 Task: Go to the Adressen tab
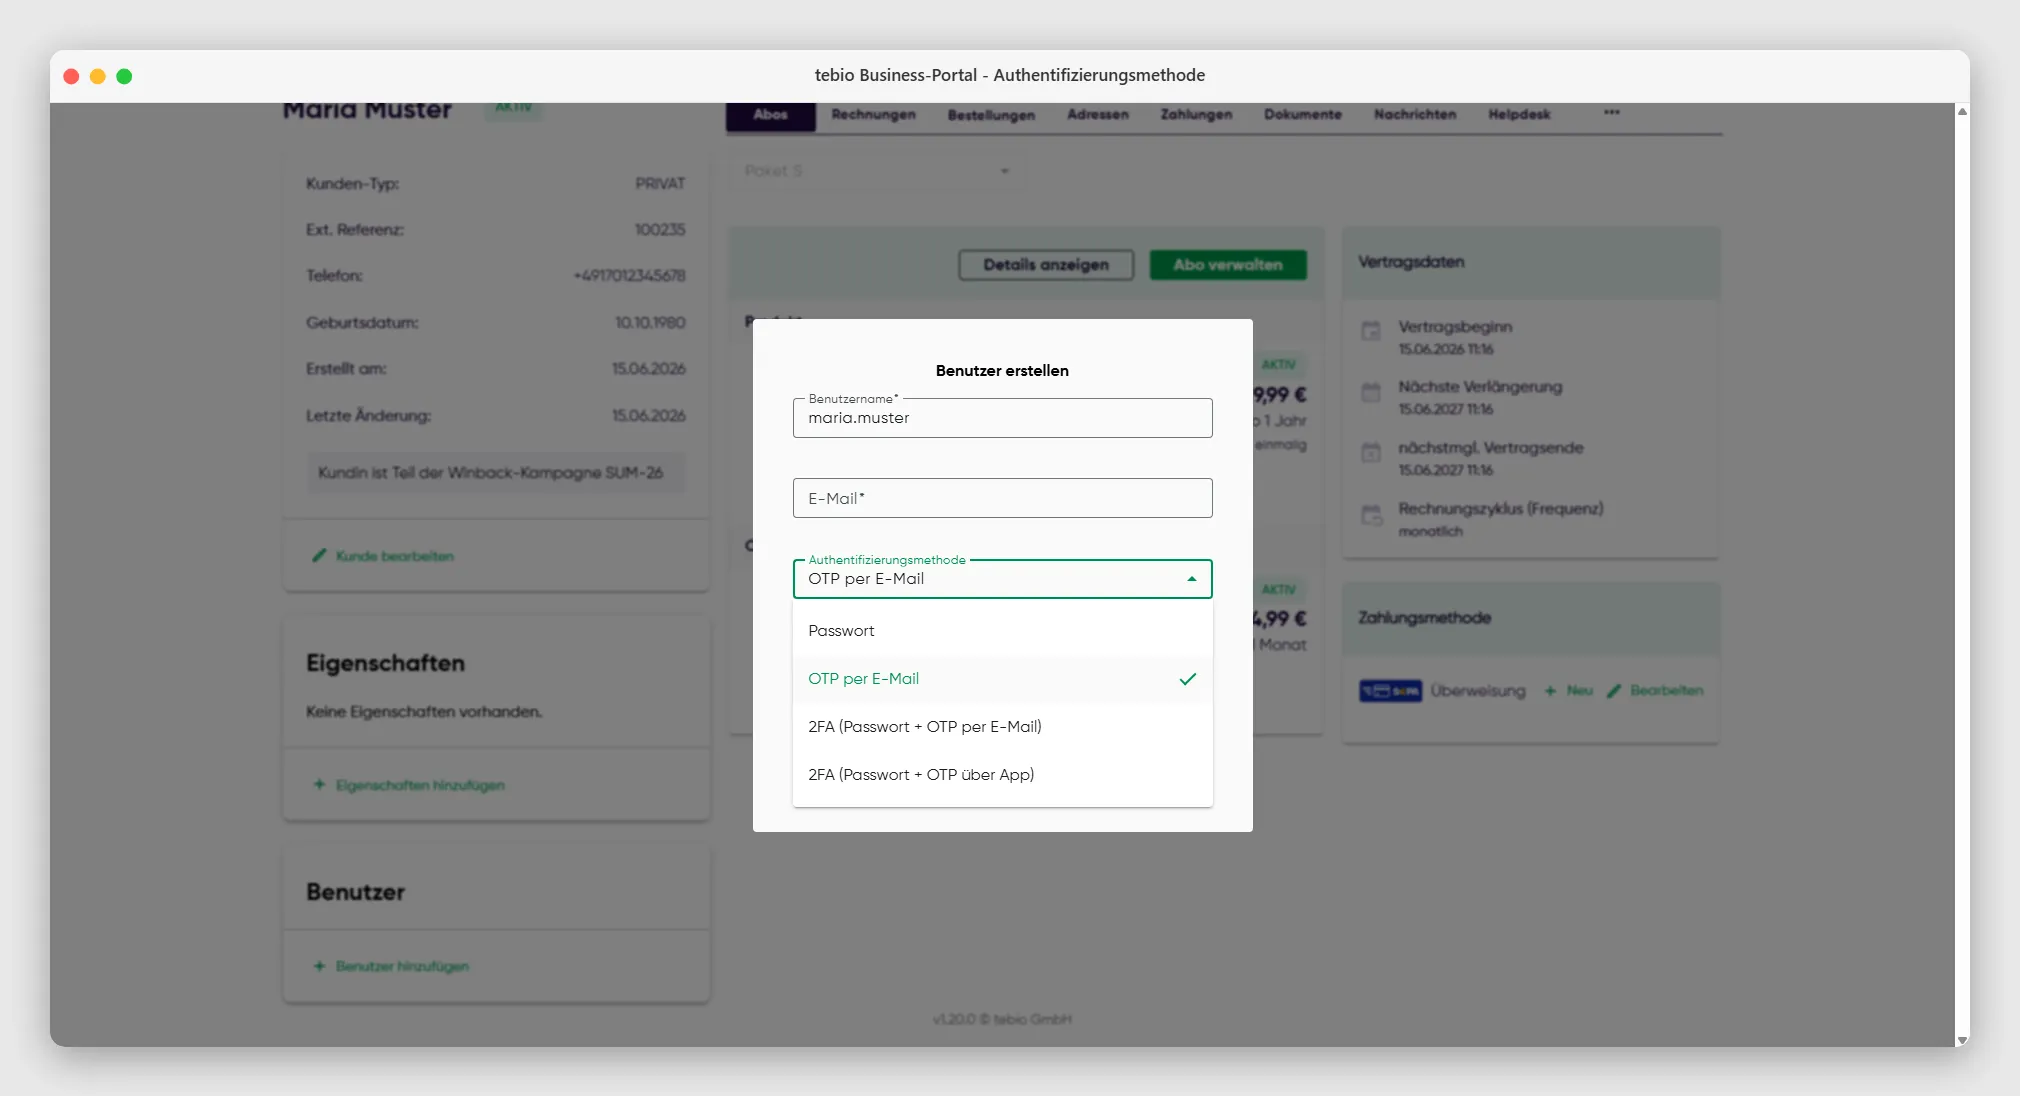coord(1097,114)
